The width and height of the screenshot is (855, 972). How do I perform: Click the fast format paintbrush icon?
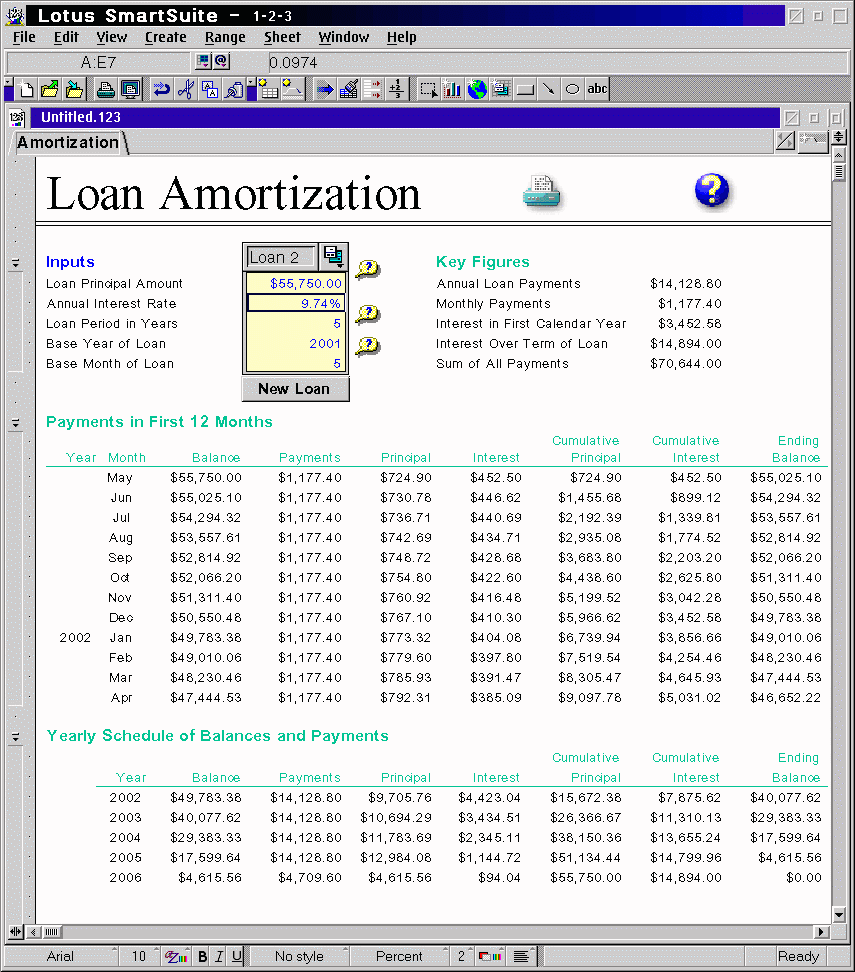point(348,90)
